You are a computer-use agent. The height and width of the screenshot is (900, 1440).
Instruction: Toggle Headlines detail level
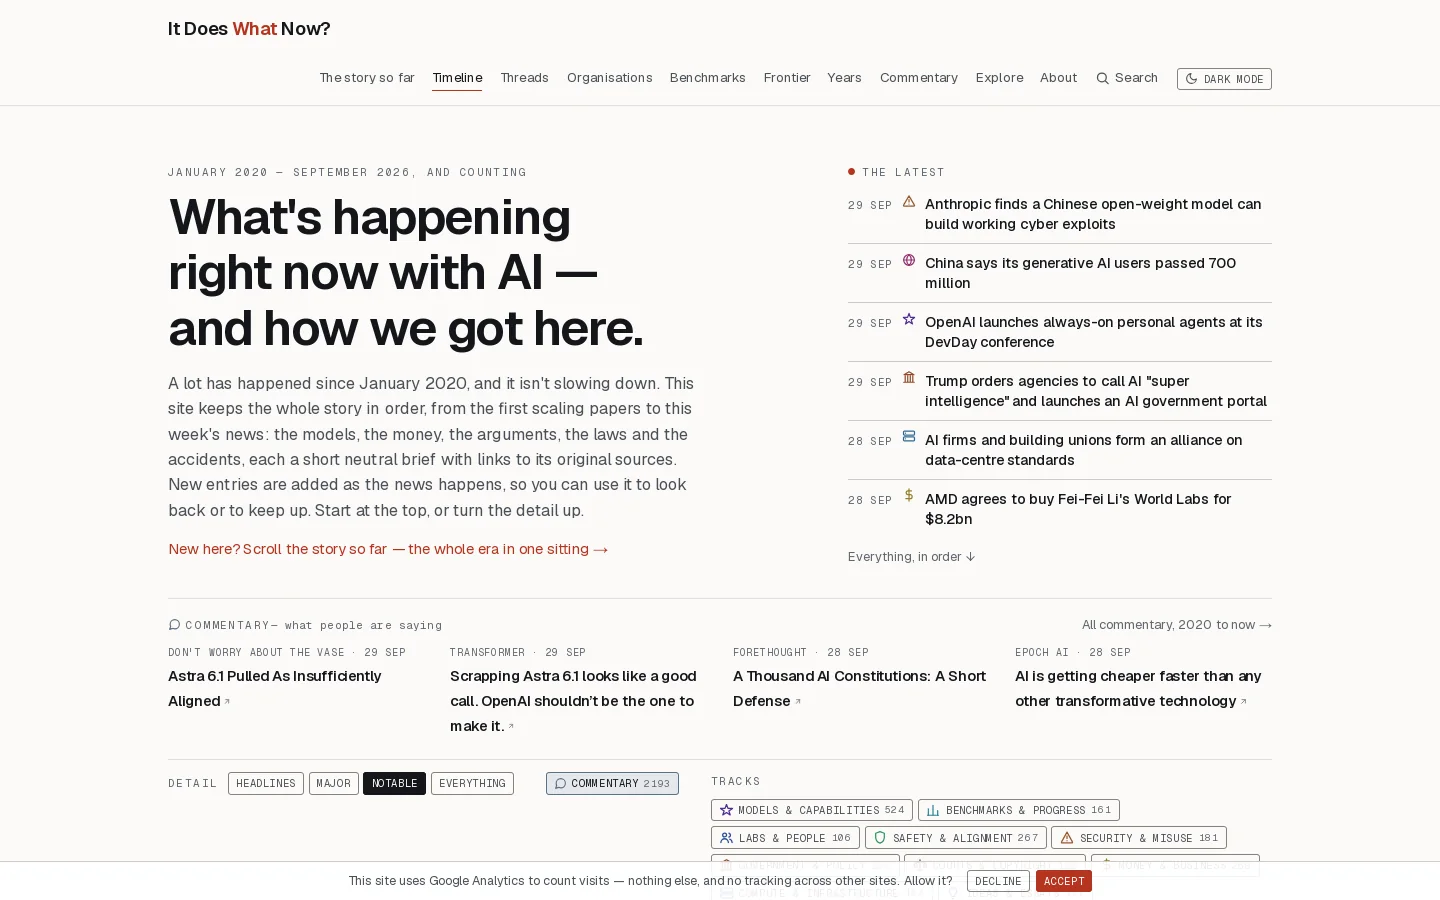[x=266, y=783]
